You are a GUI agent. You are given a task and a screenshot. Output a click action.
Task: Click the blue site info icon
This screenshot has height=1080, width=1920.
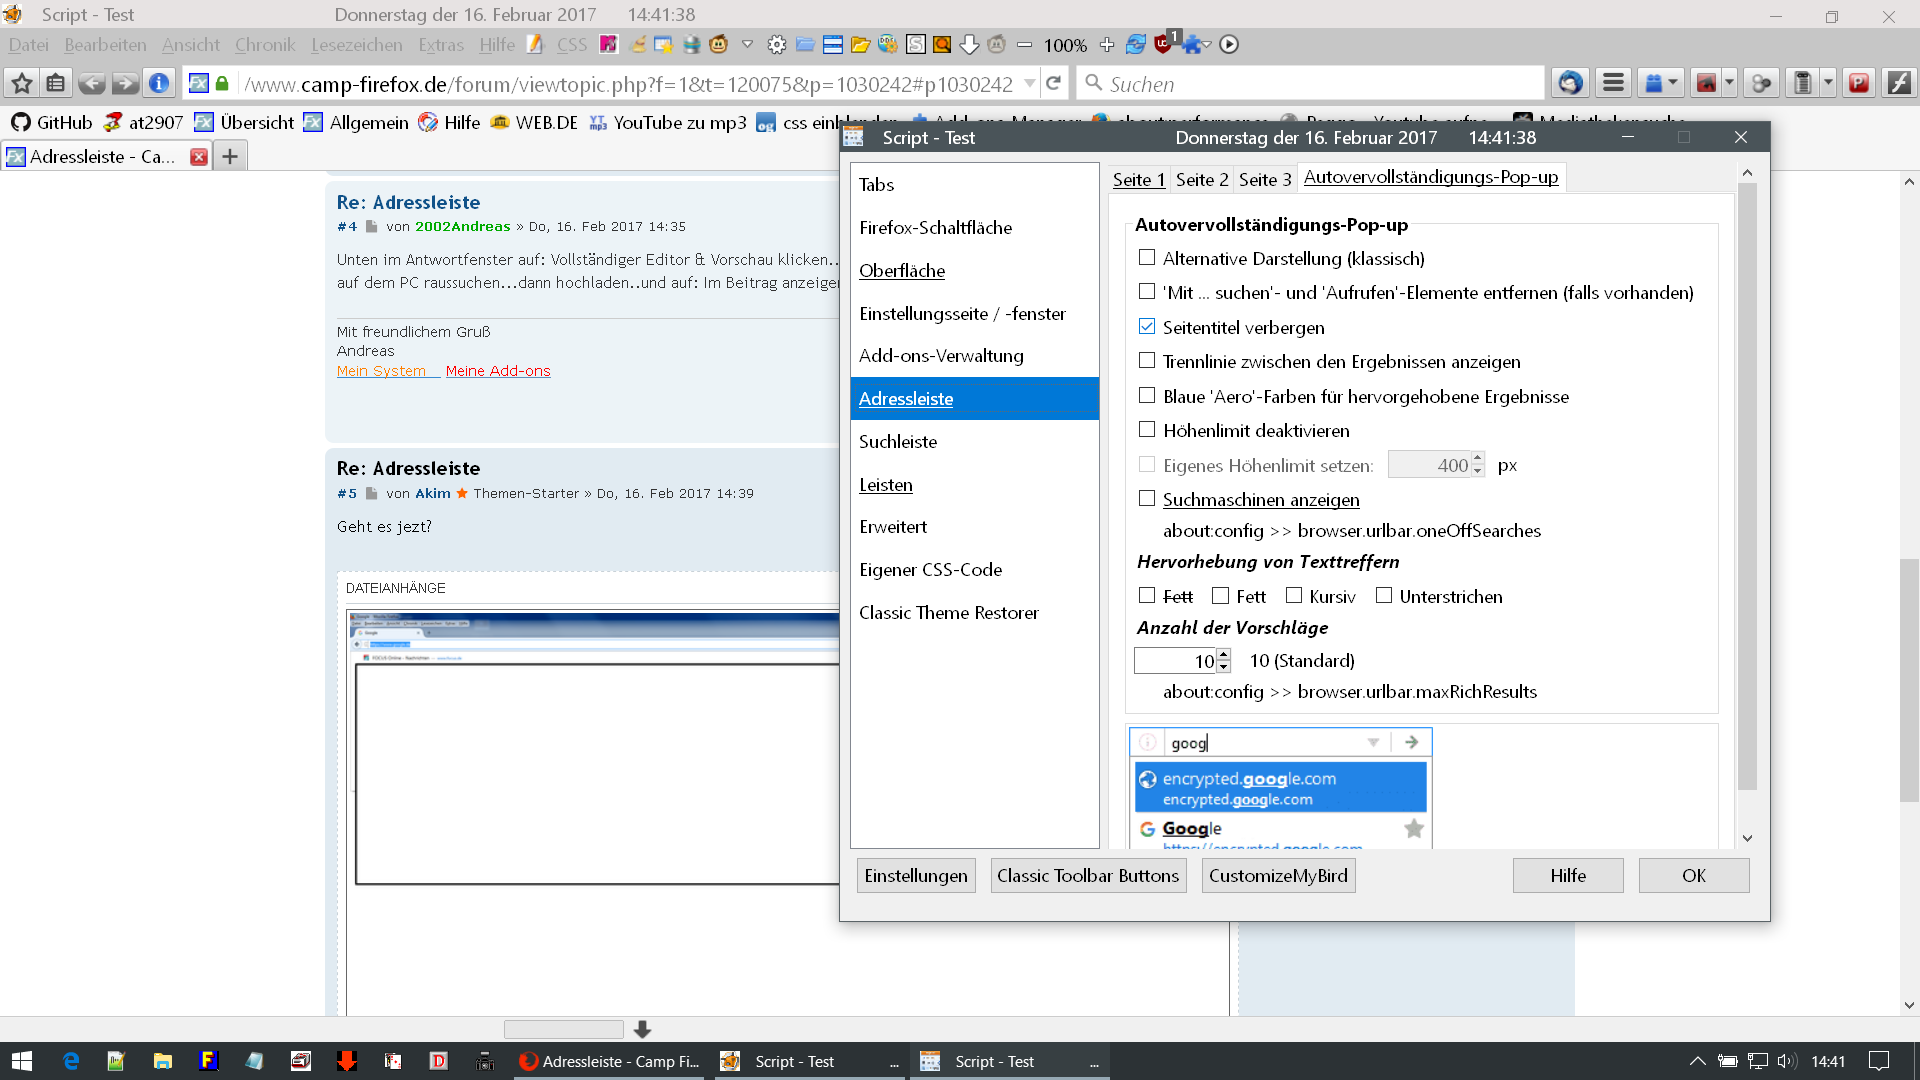pyautogui.click(x=158, y=83)
